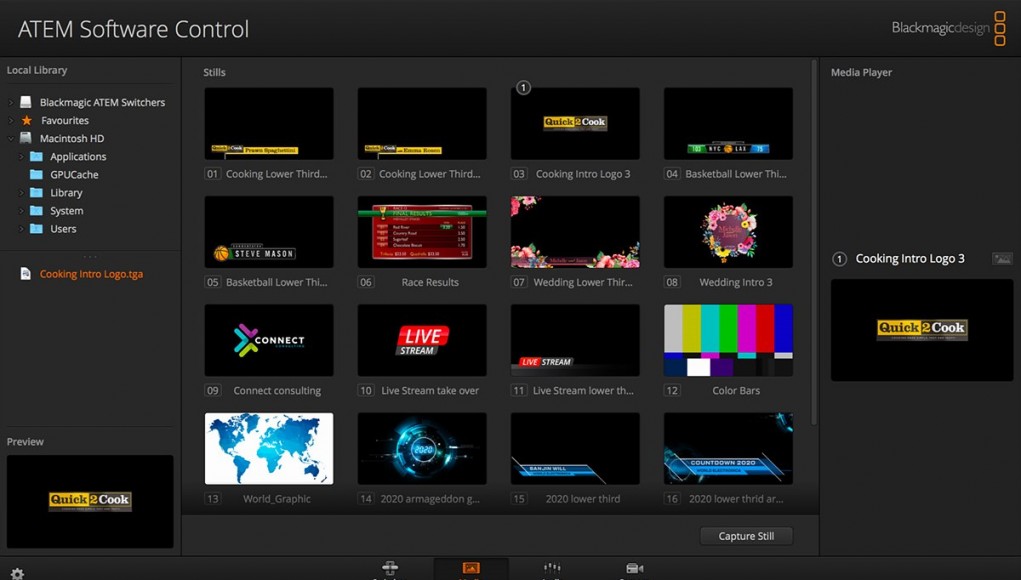This screenshot has width=1021, height=580.
Task: Click the orange Favourites star icon
Action: [27, 120]
